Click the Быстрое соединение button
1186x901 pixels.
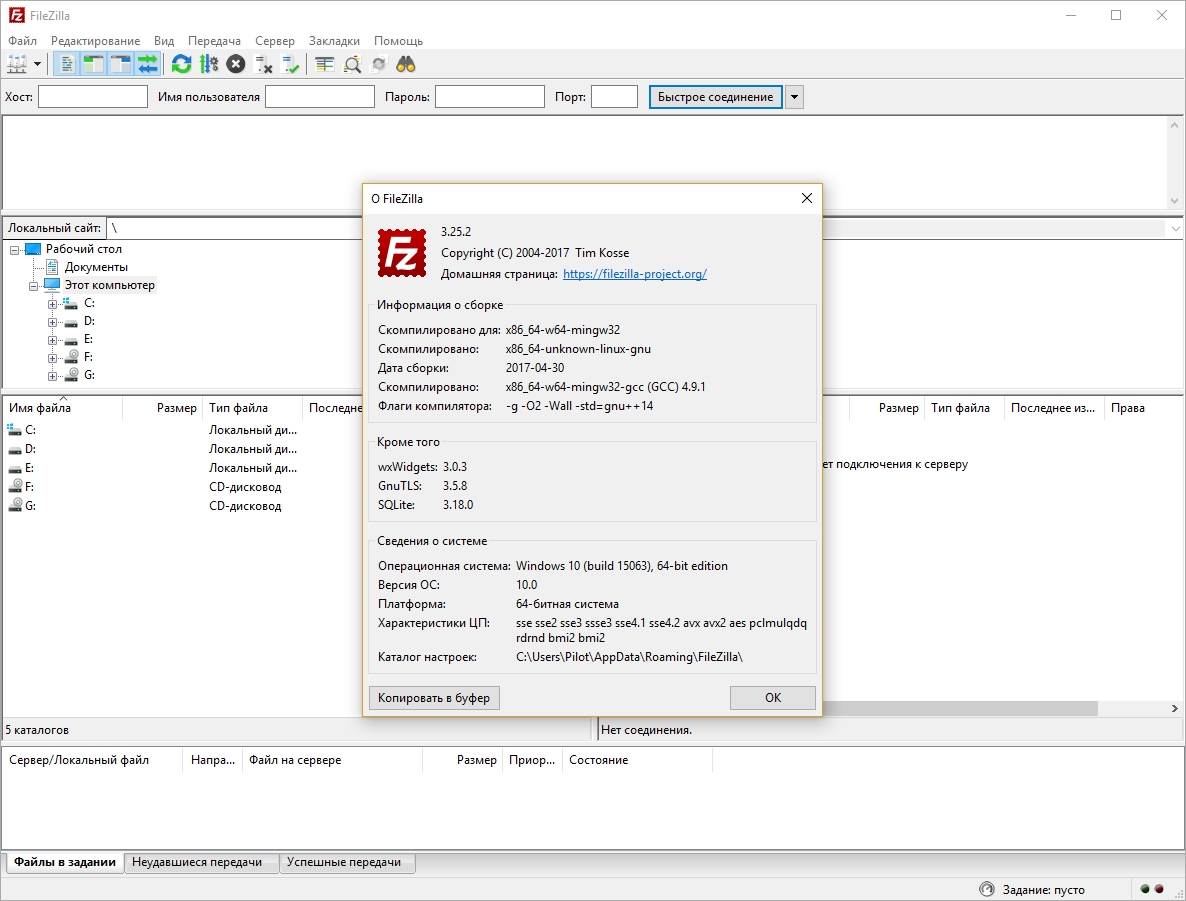tap(716, 97)
